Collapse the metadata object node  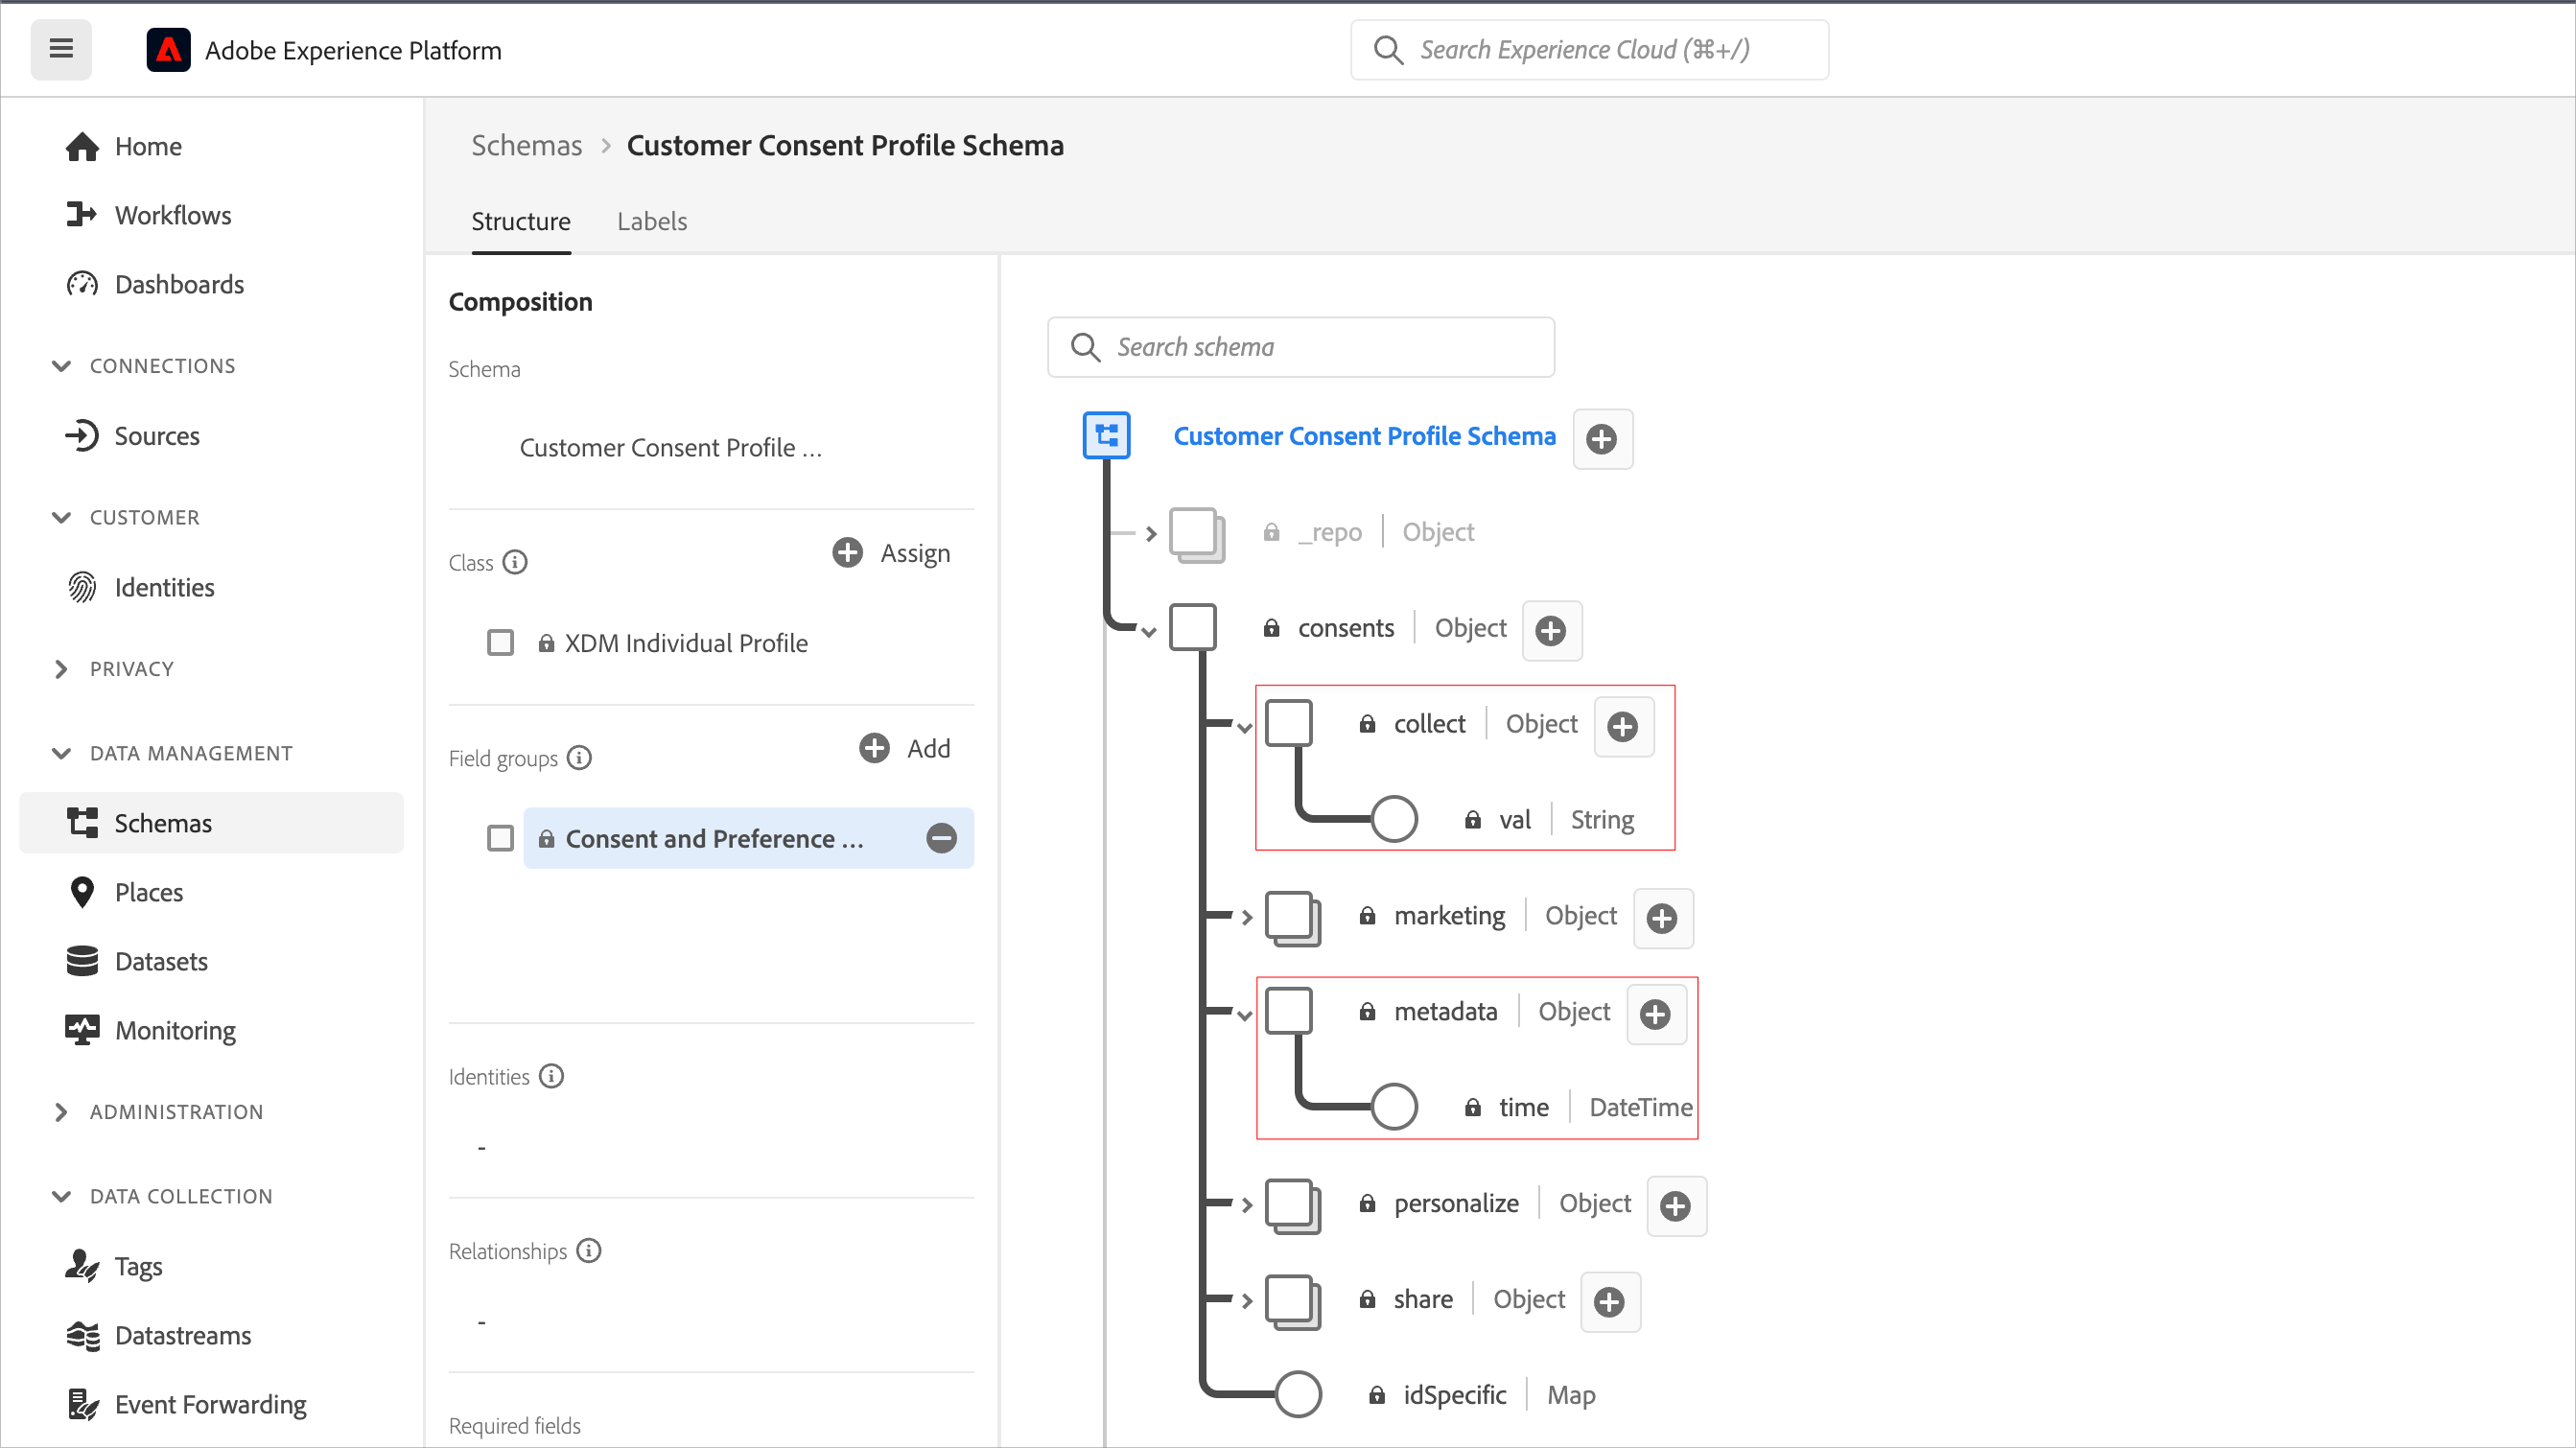[x=1245, y=1015]
